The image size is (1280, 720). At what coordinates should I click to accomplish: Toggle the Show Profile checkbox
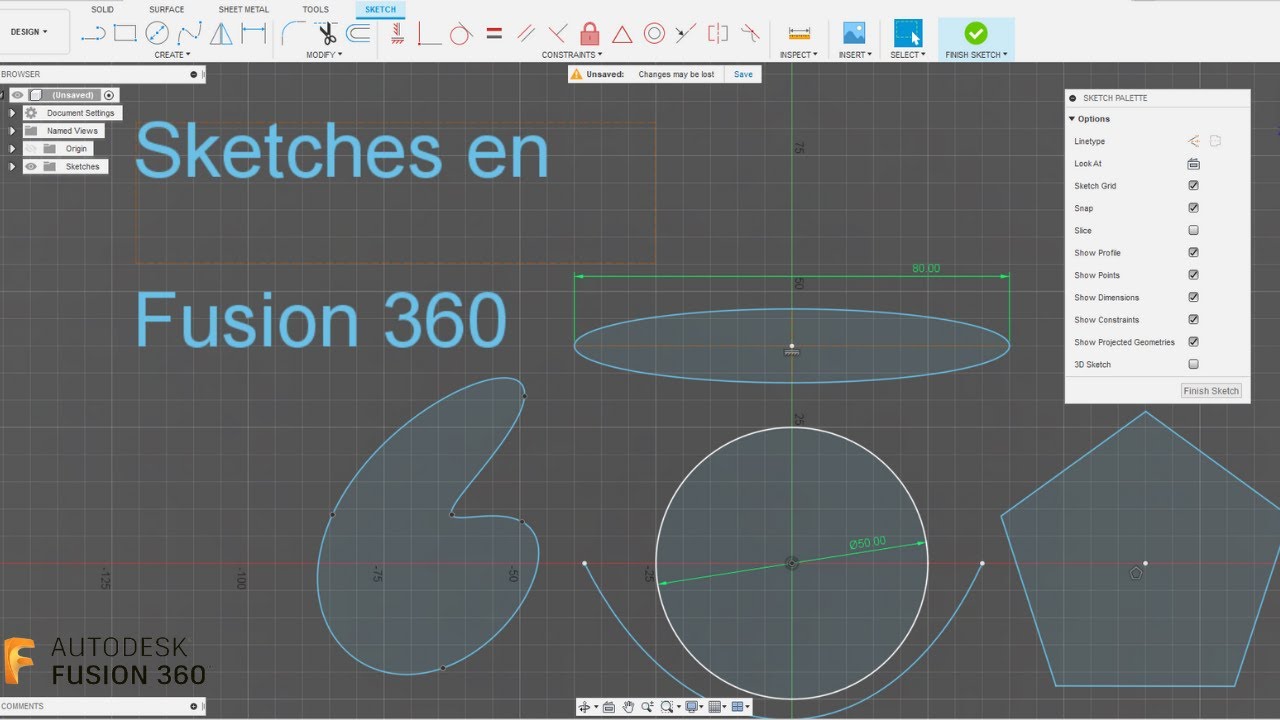1193,253
